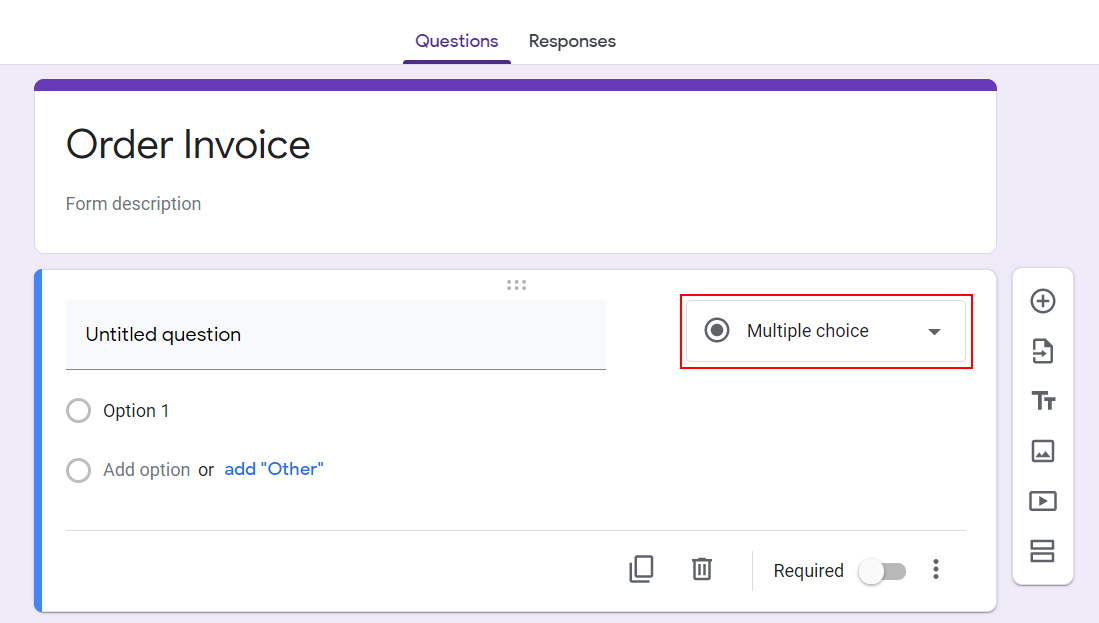Click the add "Other" link
This screenshot has height=623, width=1099.
(274, 469)
